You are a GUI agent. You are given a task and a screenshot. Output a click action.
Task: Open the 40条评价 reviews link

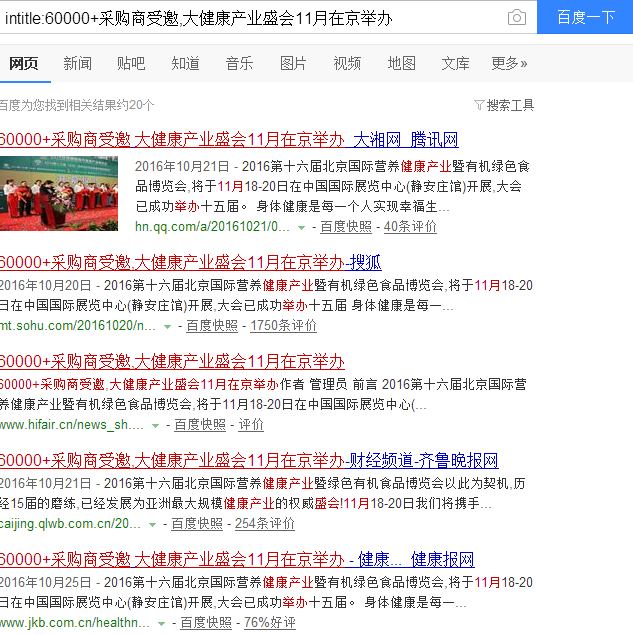410,227
